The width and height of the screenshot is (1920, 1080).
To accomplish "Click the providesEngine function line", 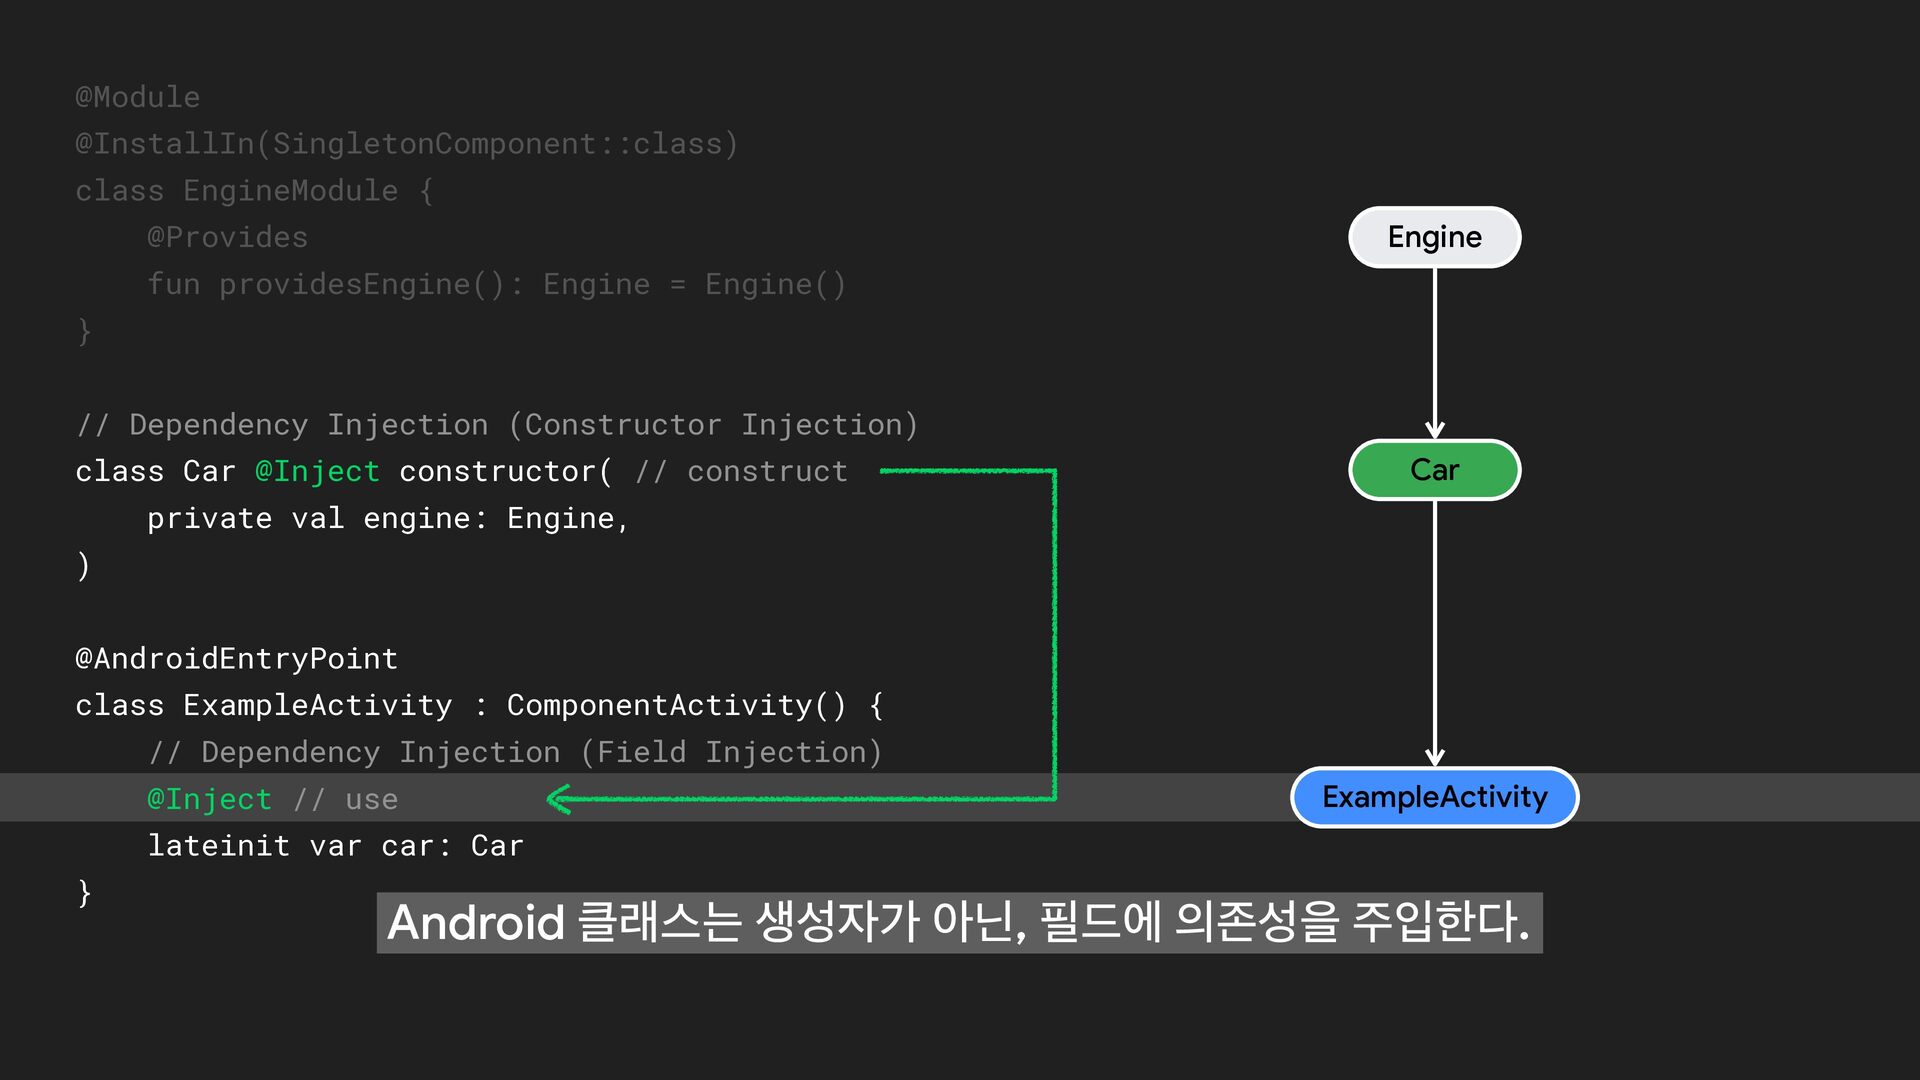I will click(496, 284).
